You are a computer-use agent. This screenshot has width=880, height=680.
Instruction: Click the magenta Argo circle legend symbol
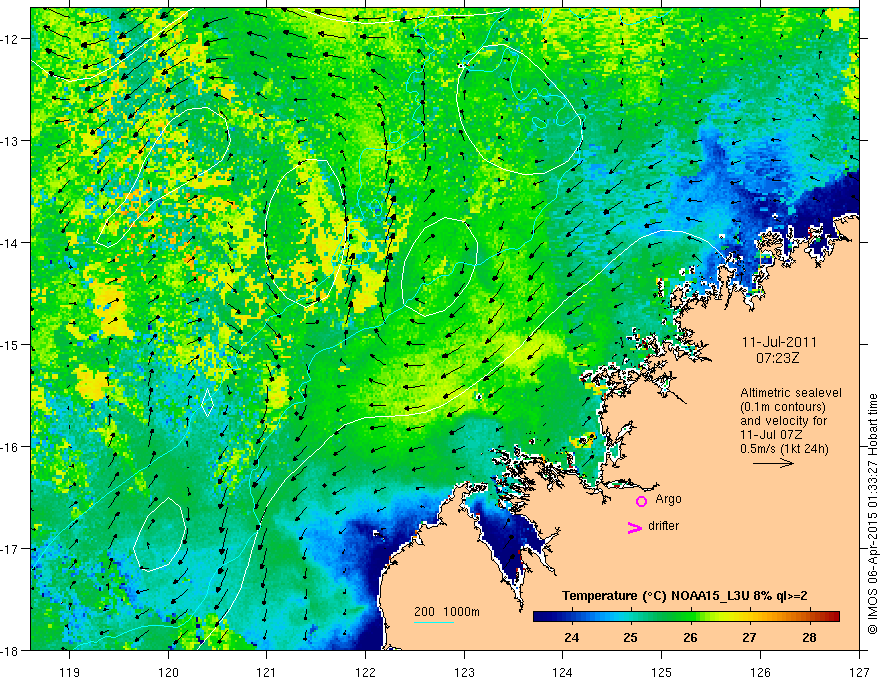[x=641, y=501]
